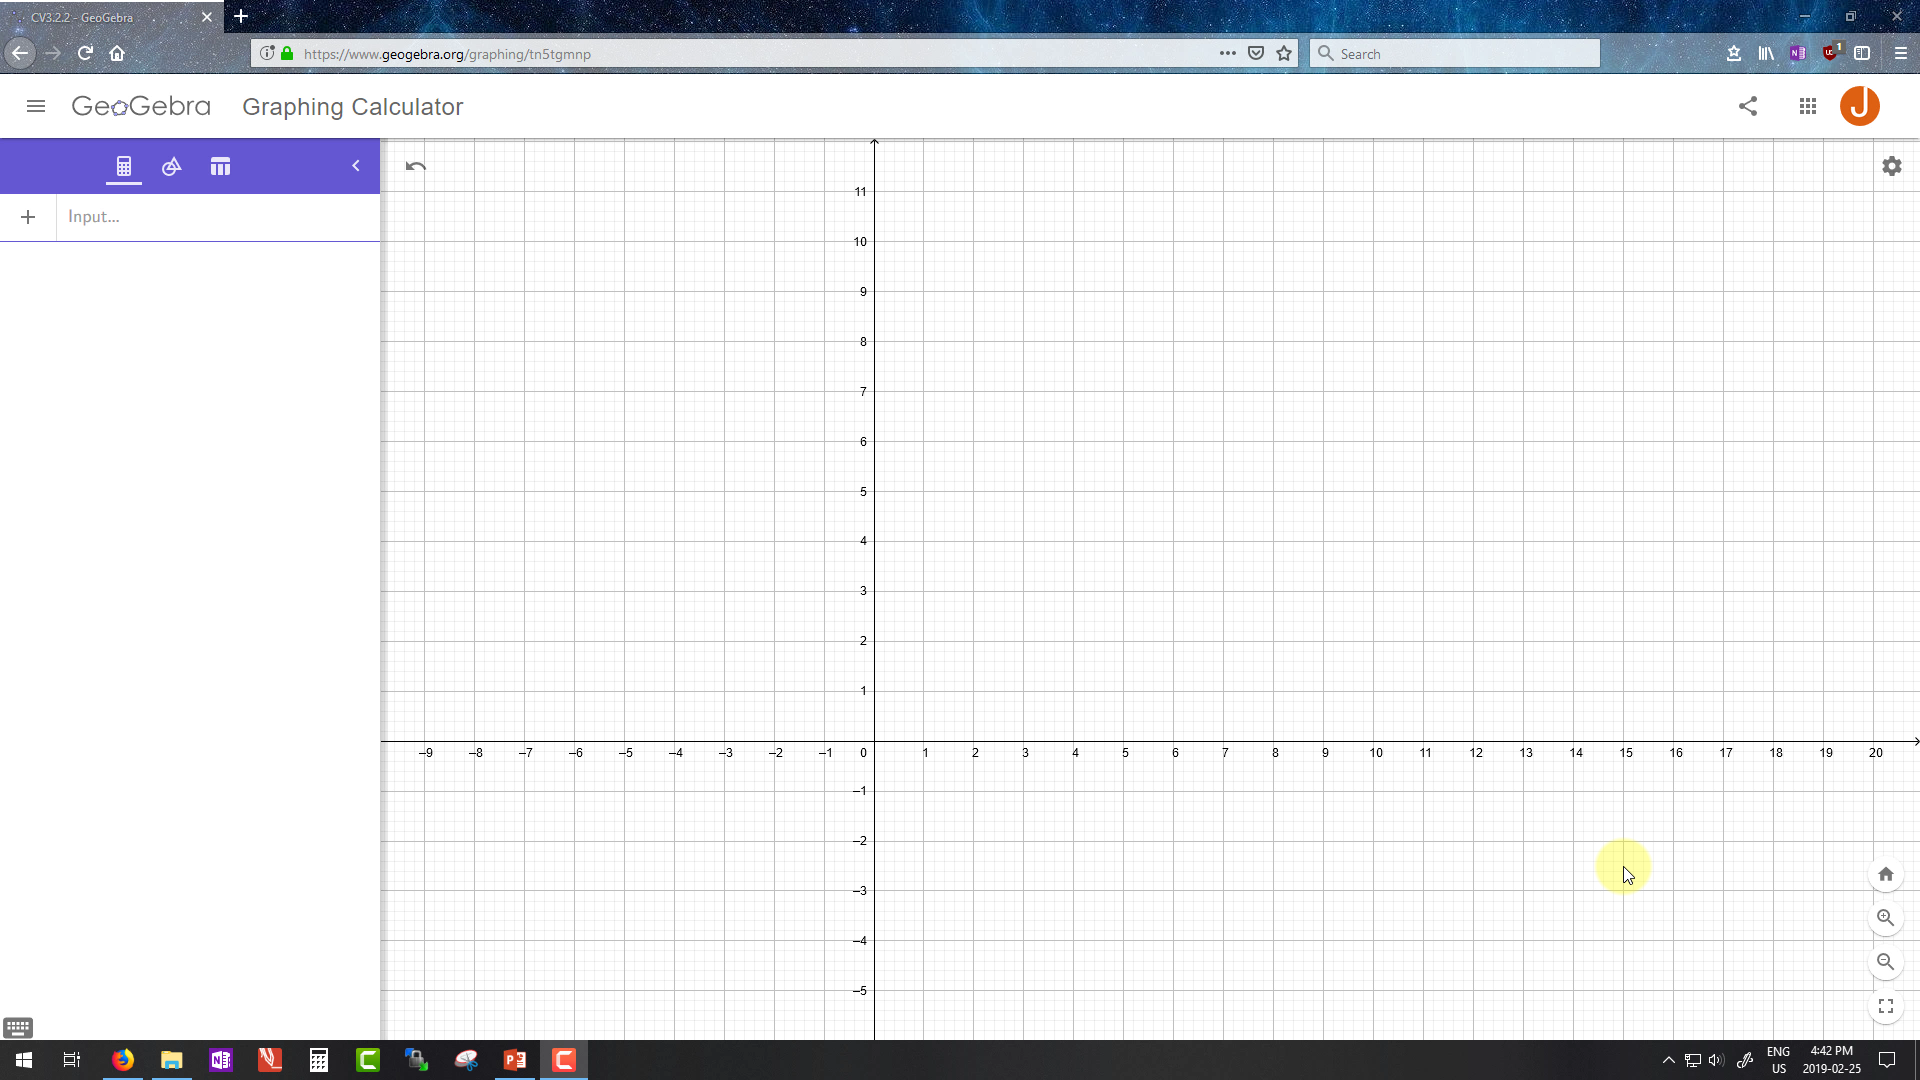Show the virtual keyboard
Viewport: 1920px width, 1080px height.
pos(18,1027)
